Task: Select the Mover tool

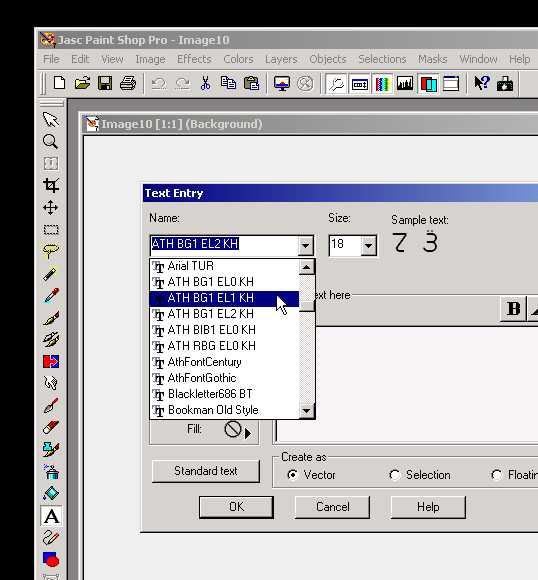Action: [x=51, y=208]
